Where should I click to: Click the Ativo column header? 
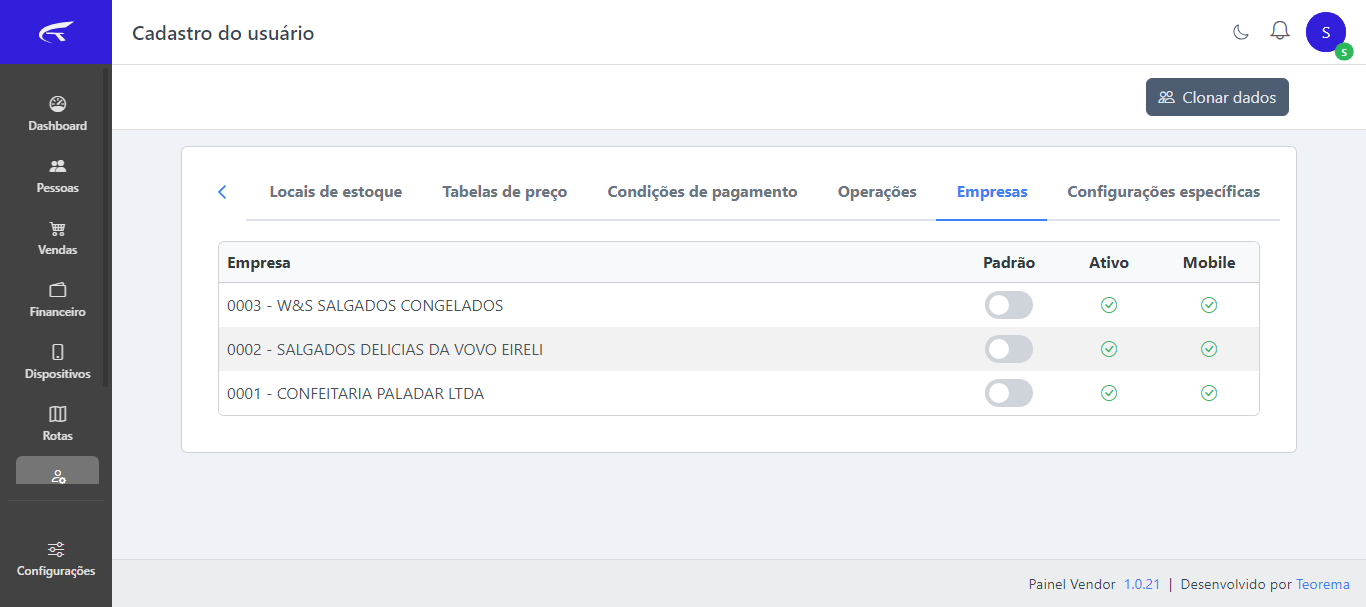(1109, 263)
